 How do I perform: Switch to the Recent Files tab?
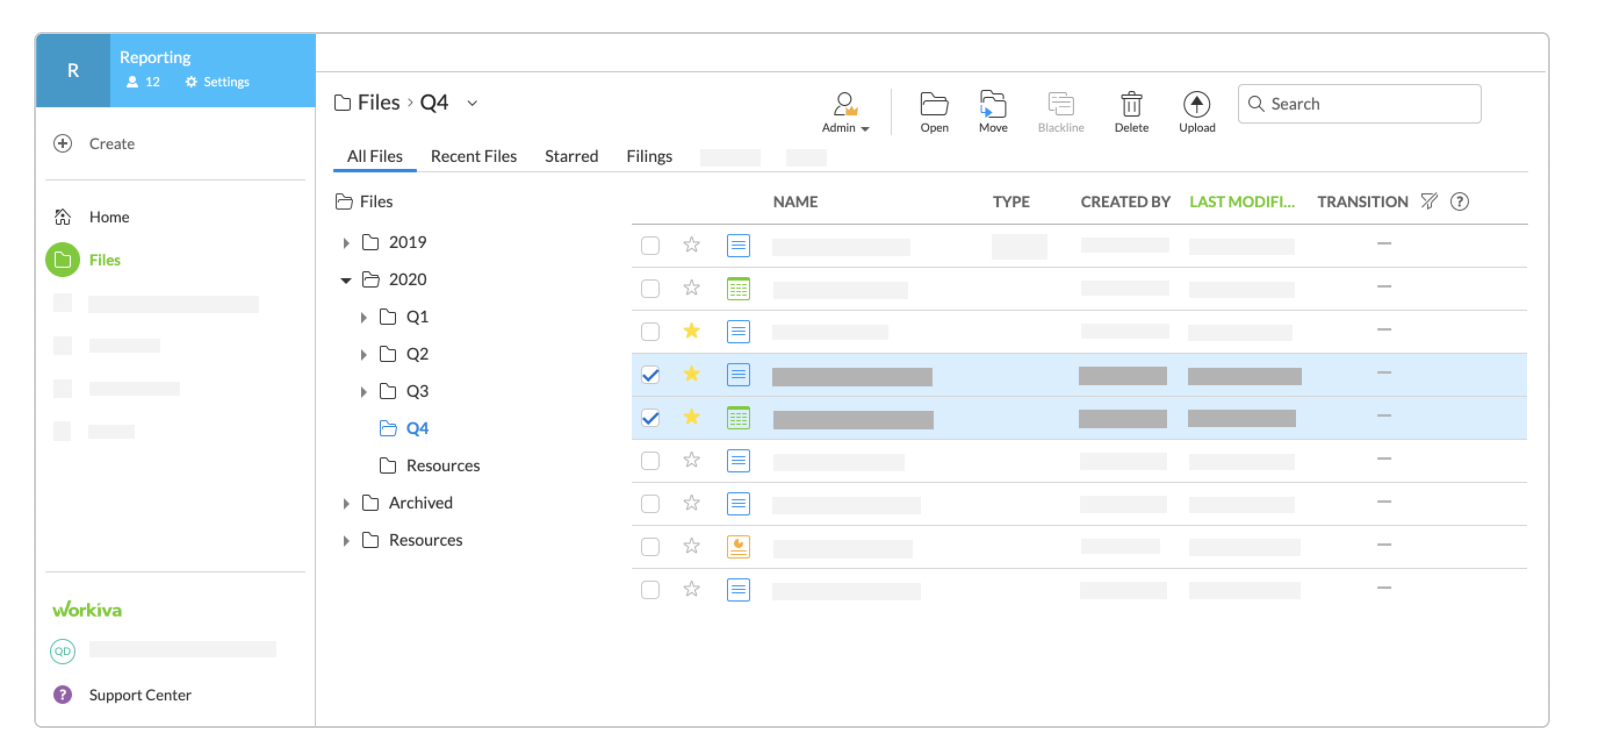(473, 156)
